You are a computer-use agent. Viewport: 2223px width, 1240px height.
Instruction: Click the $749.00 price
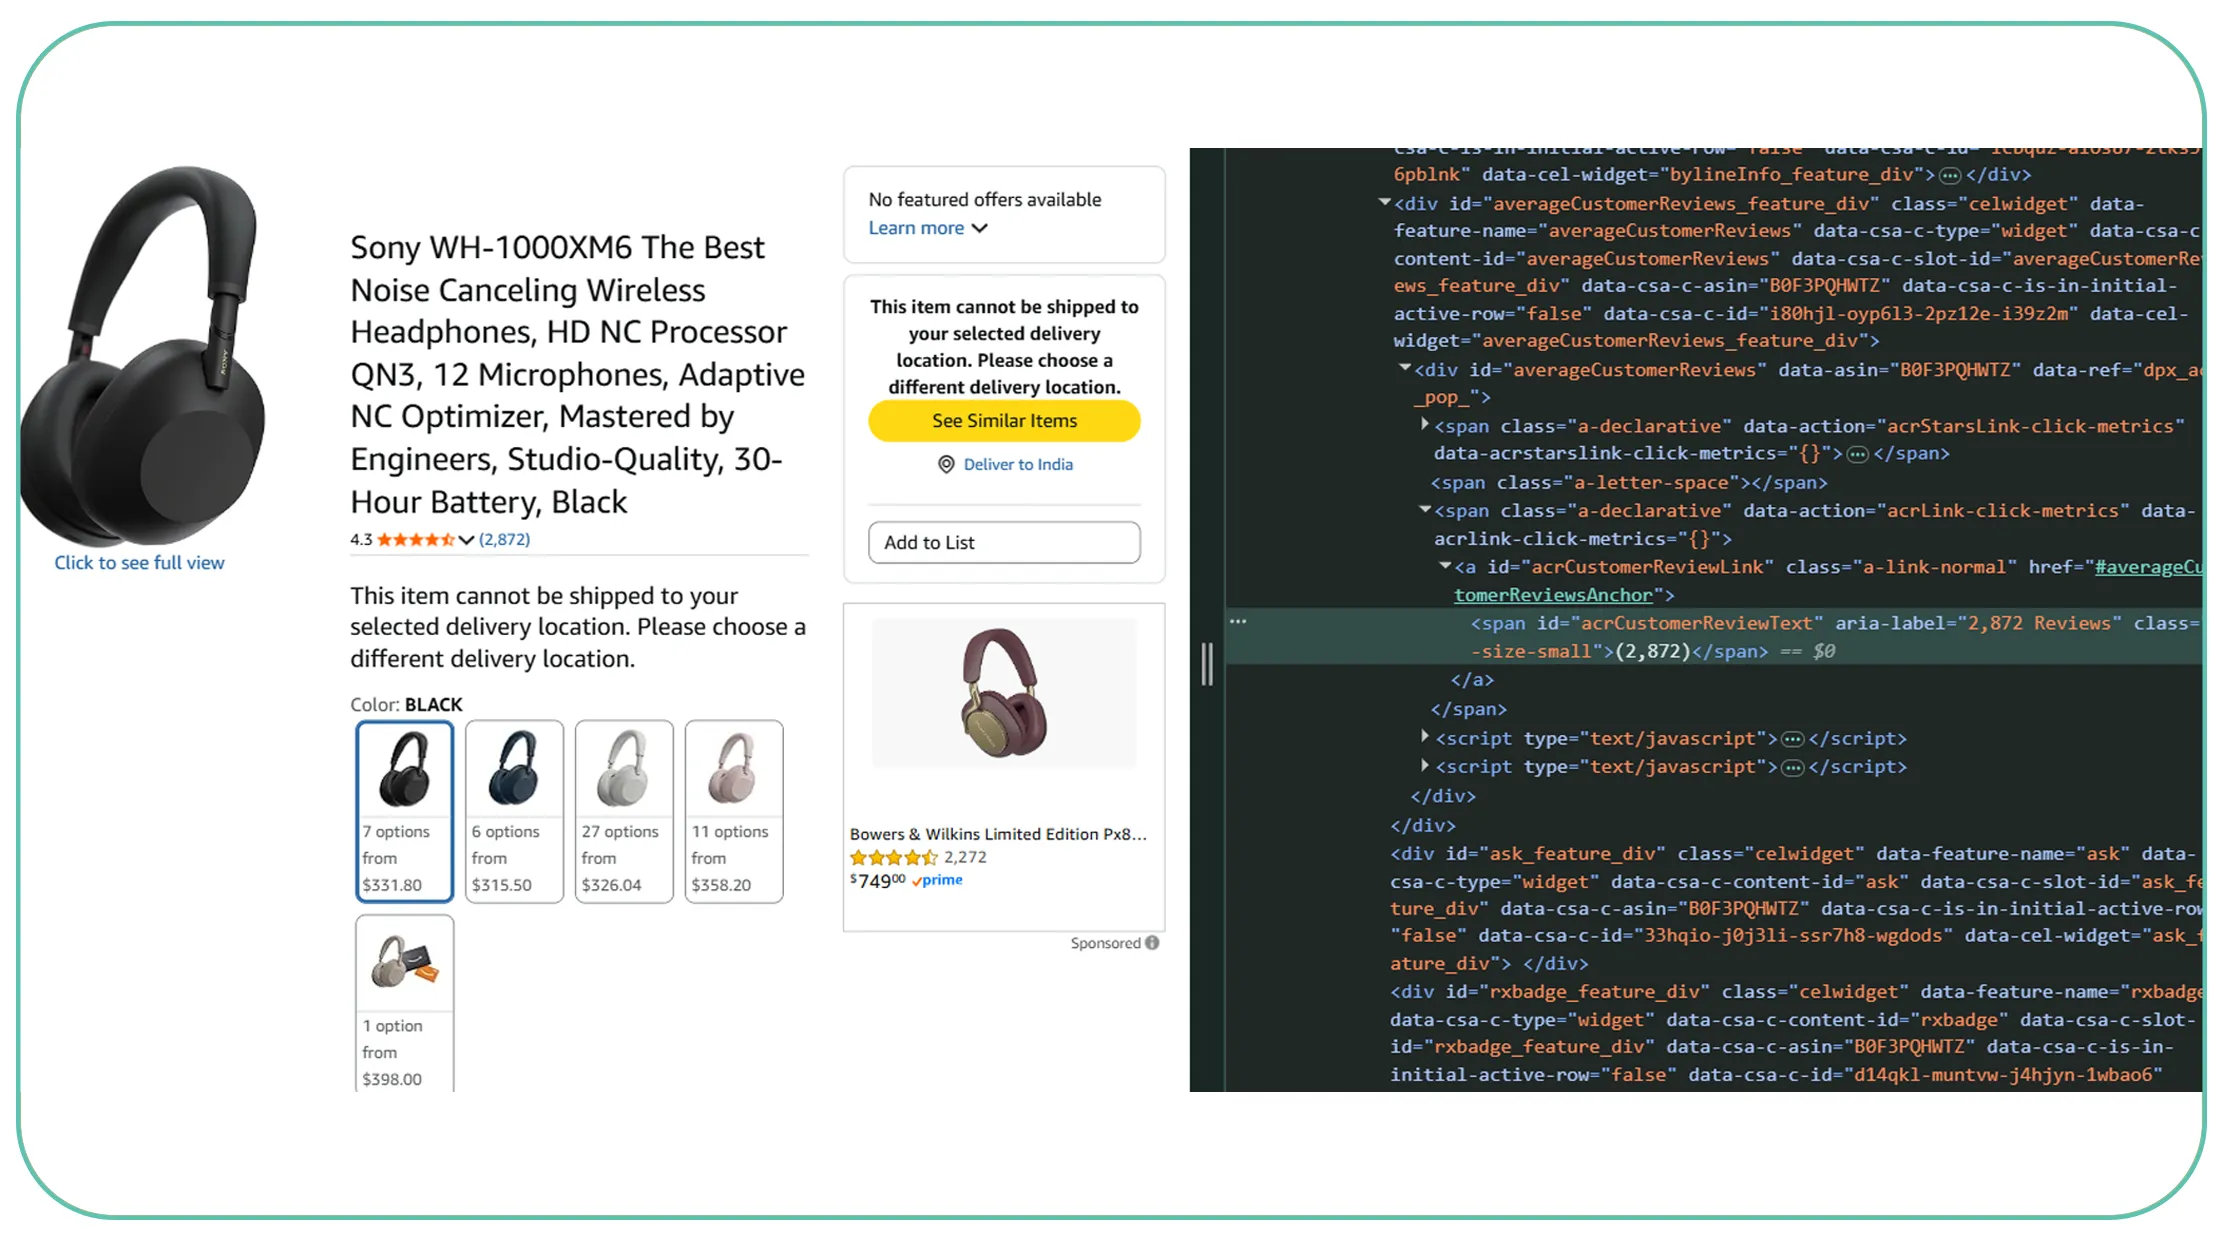click(x=878, y=881)
